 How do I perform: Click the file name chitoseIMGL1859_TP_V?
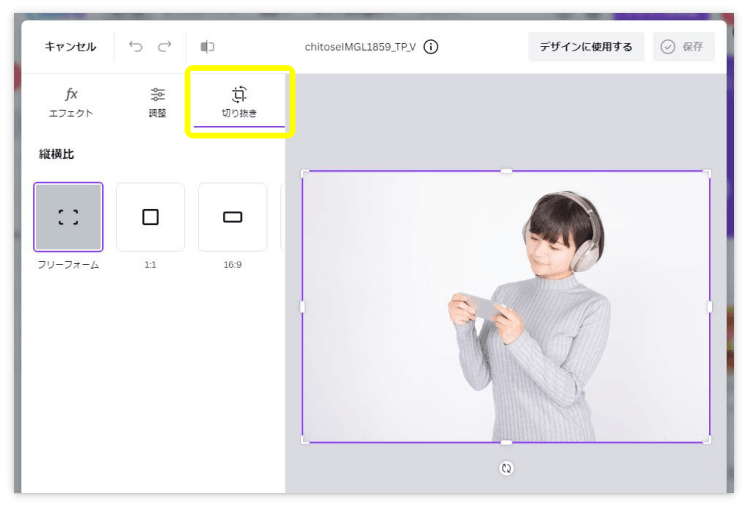pyautogui.click(x=360, y=47)
